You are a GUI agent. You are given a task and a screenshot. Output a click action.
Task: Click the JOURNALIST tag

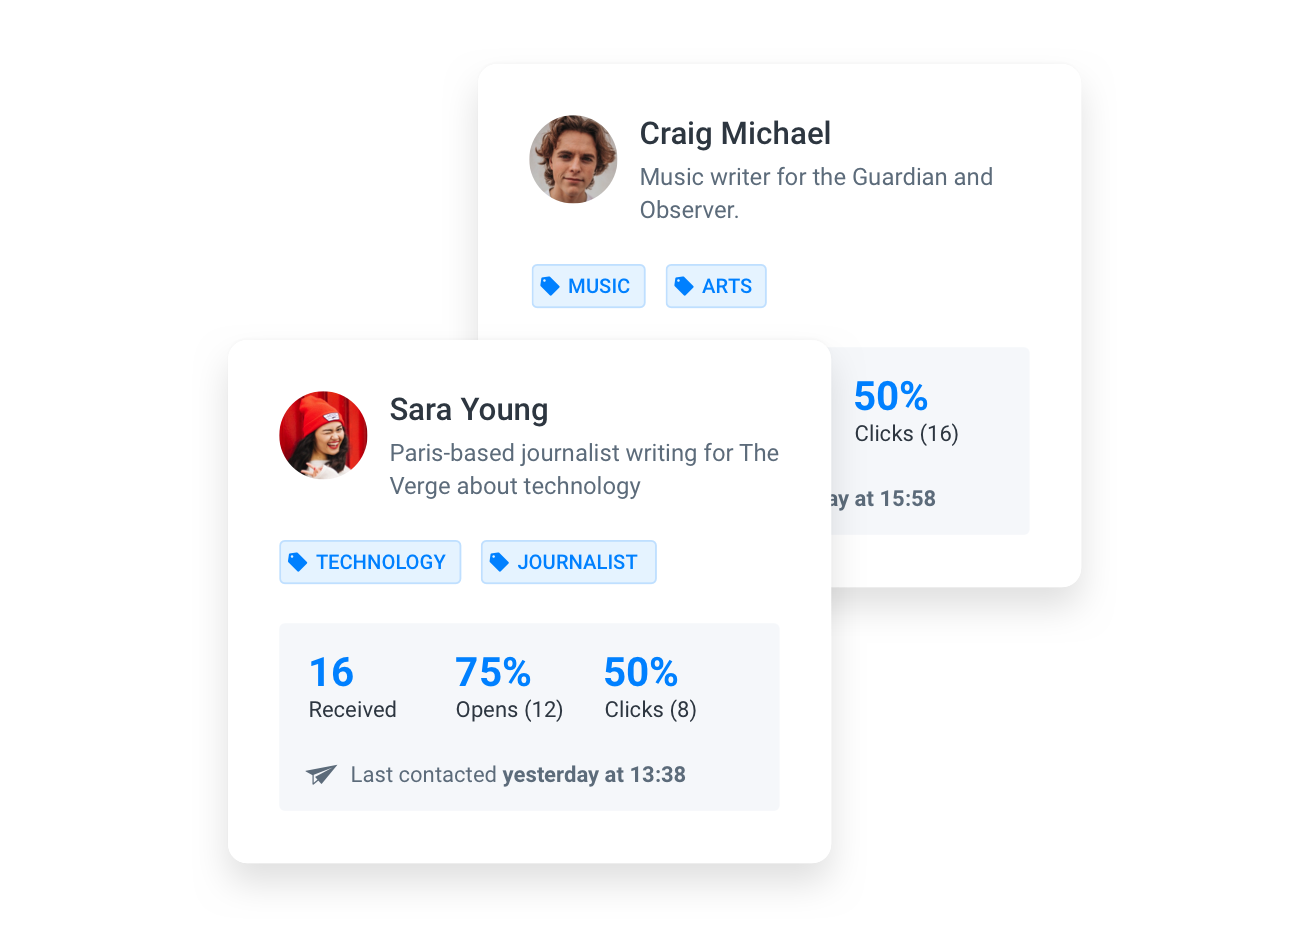click(x=568, y=562)
